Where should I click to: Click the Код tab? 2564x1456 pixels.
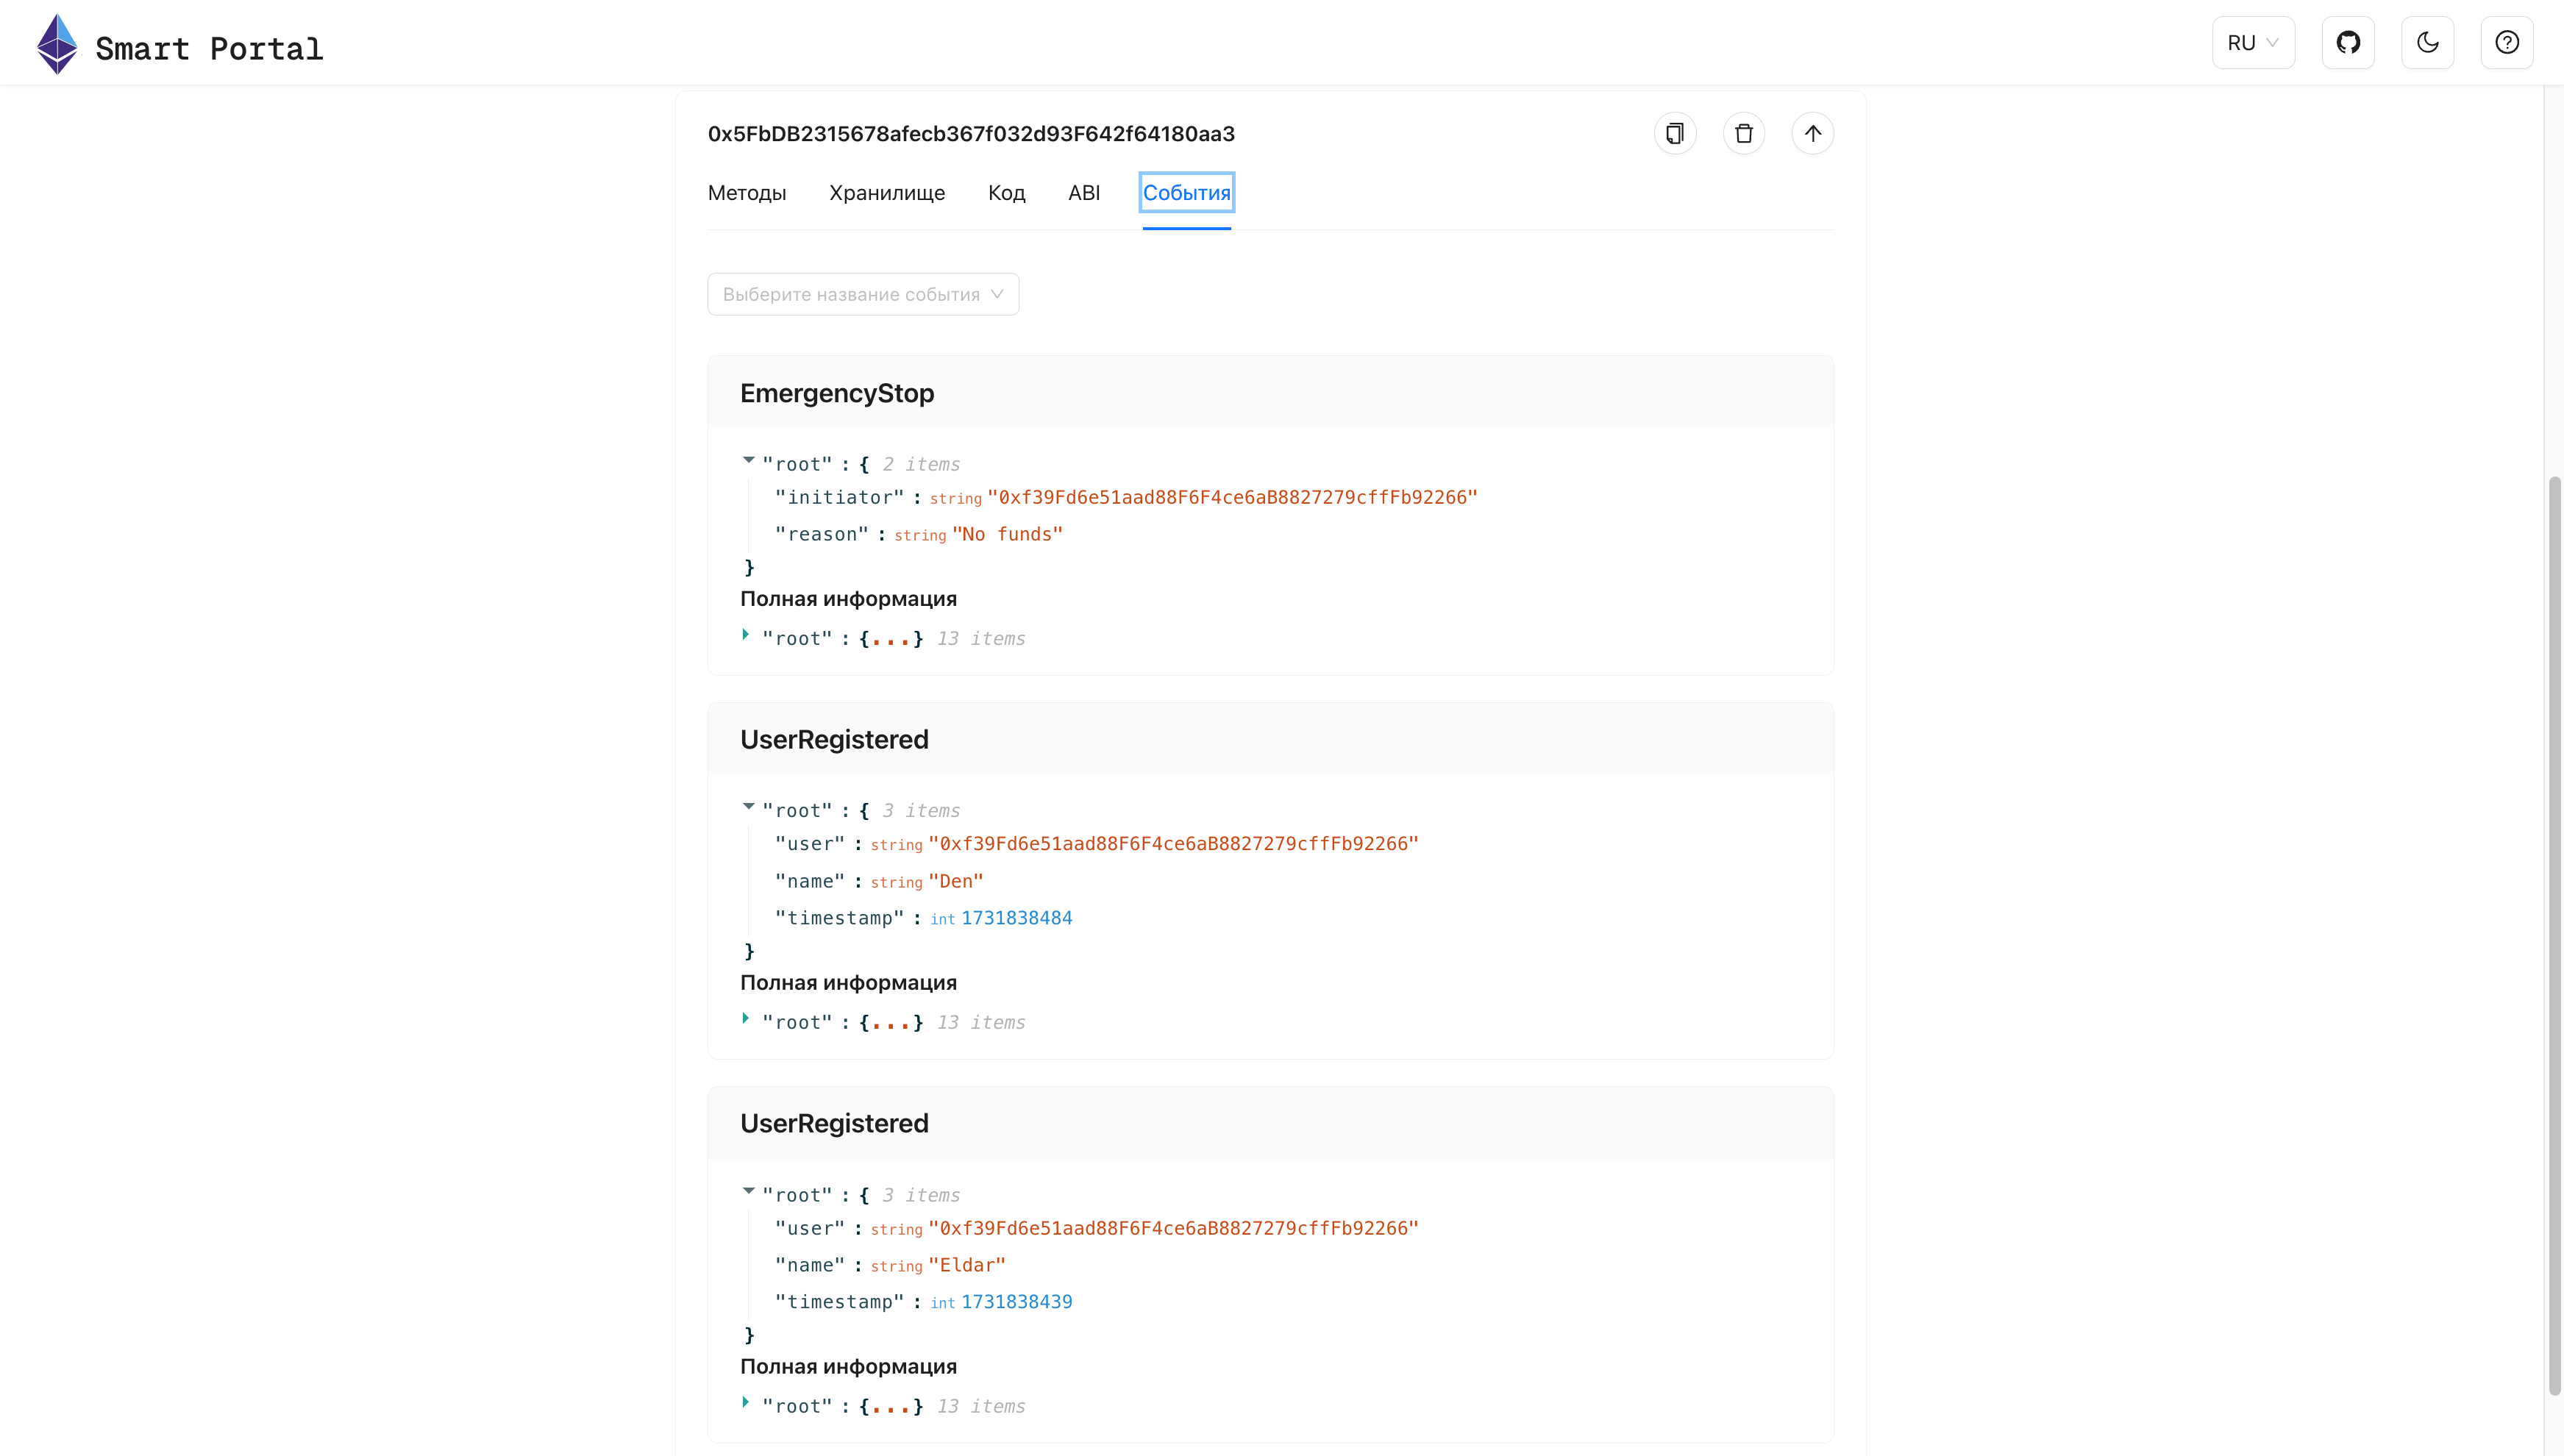(x=1006, y=193)
